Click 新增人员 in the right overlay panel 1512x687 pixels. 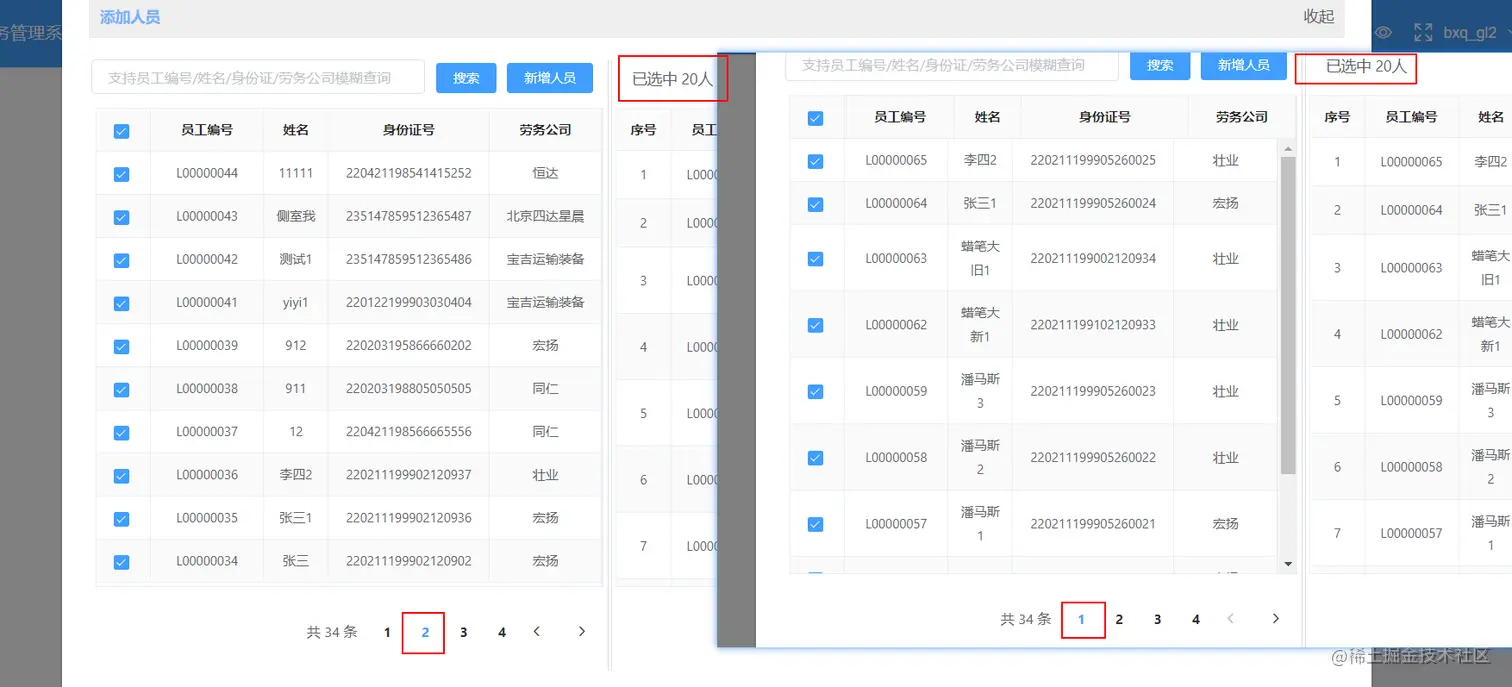1244,65
